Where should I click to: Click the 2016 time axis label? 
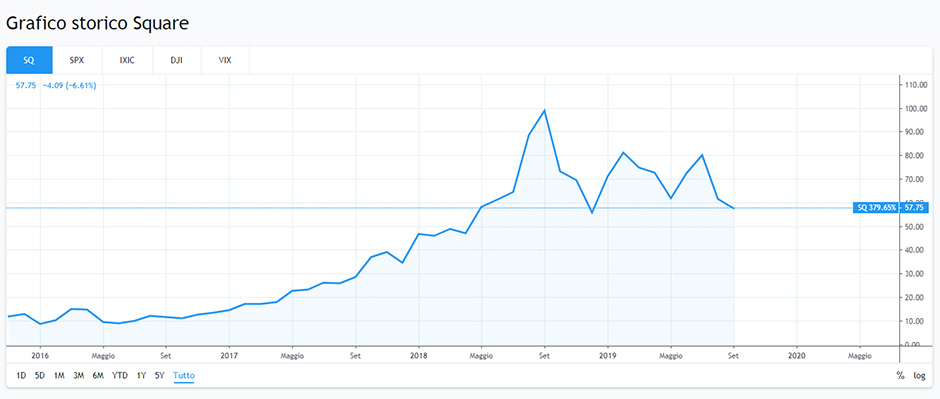[40, 356]
